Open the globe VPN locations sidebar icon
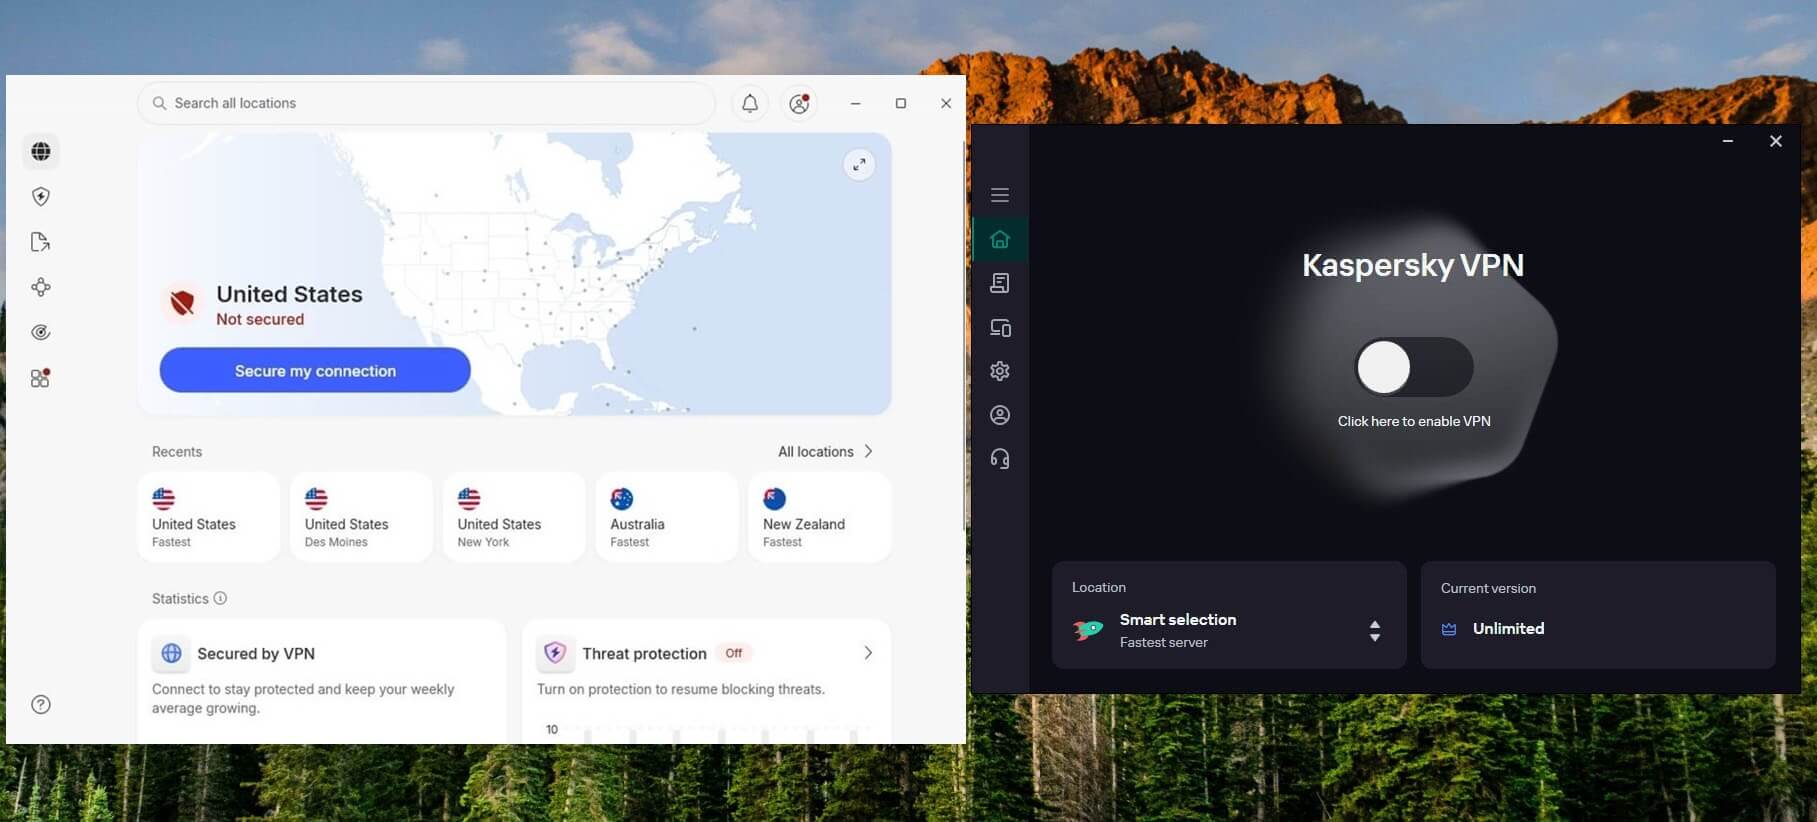The image size is (1817, 822). click(x=41, y=151)
